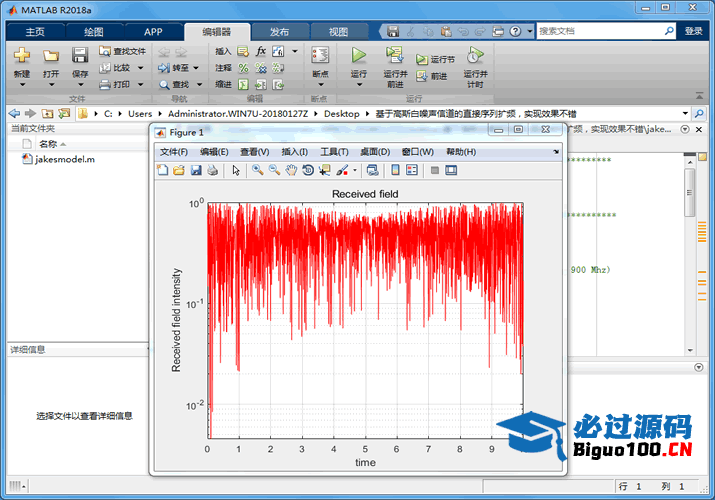The height and width of the screenshot is (500, 715).
Task: Switch to the 绘图 (Plots) tab
Action: tap(93, 31)
